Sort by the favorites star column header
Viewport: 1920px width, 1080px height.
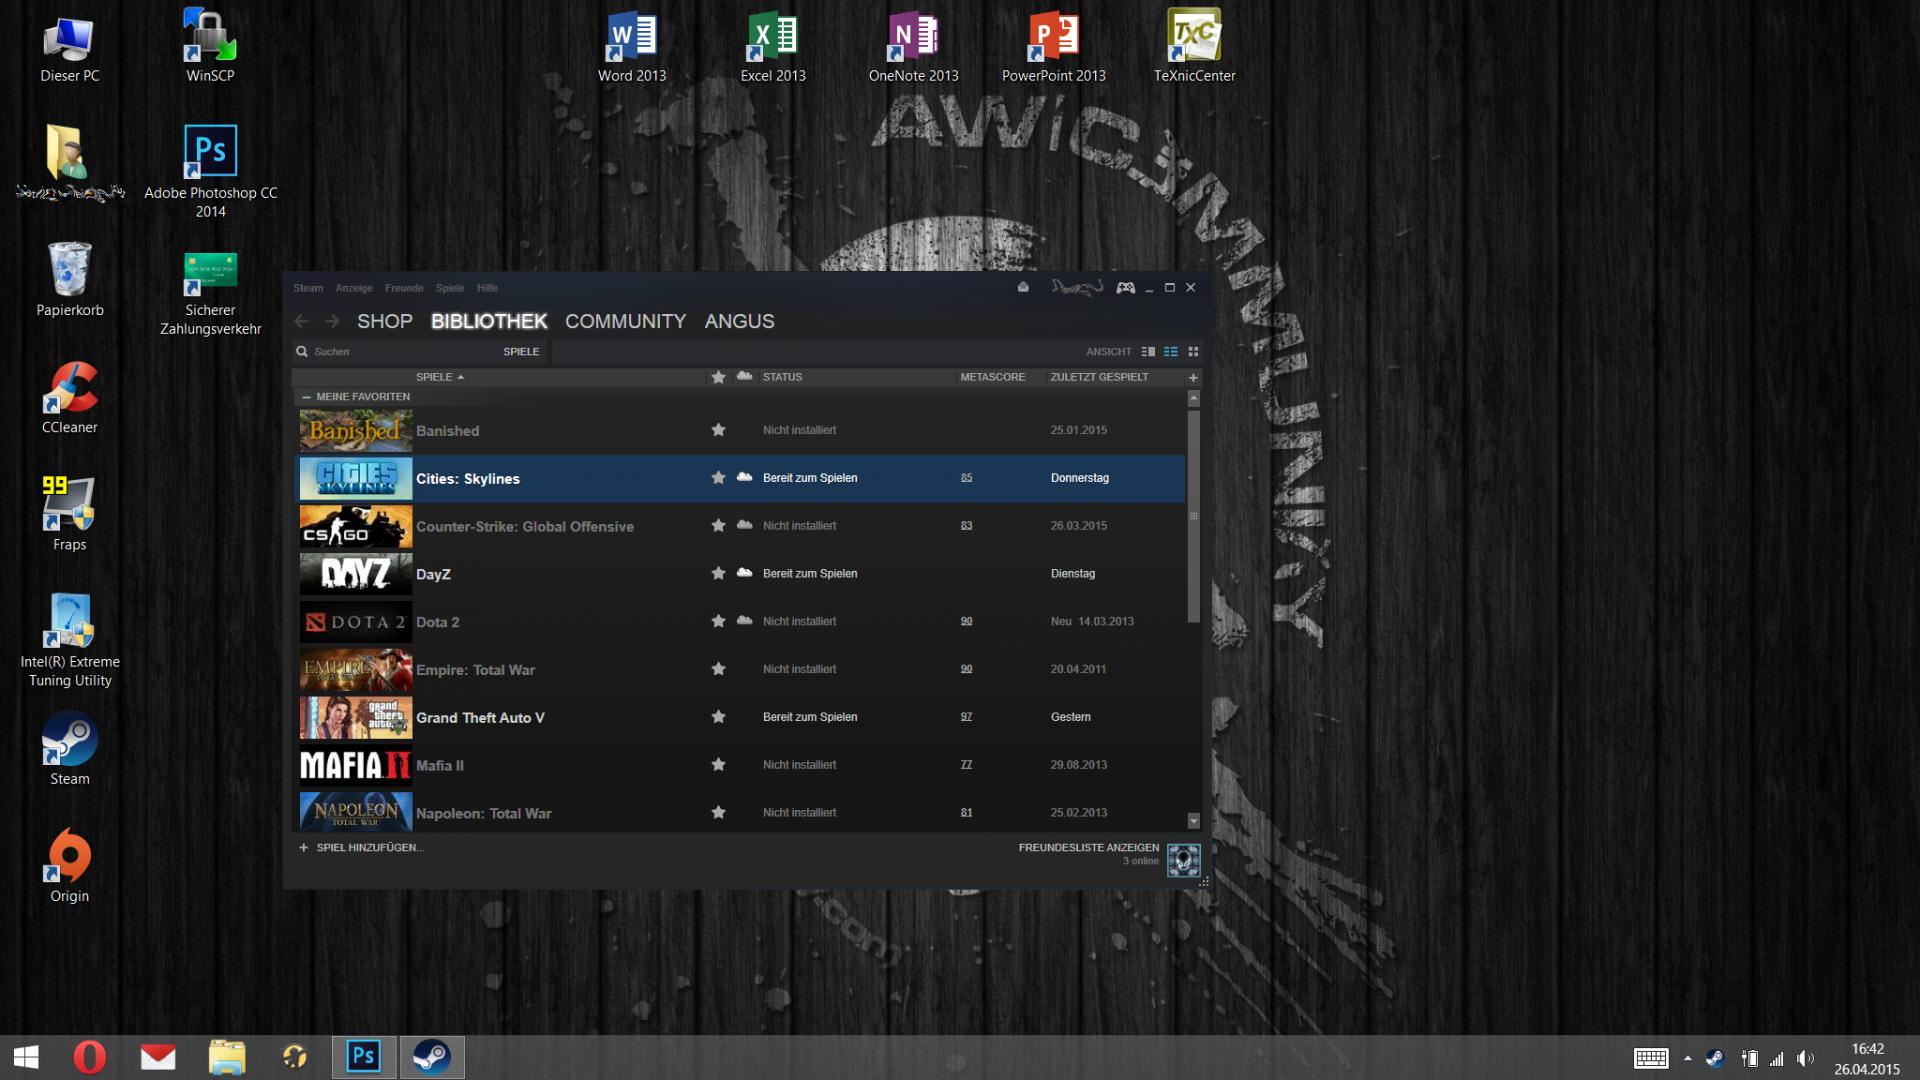coord(718,377)
